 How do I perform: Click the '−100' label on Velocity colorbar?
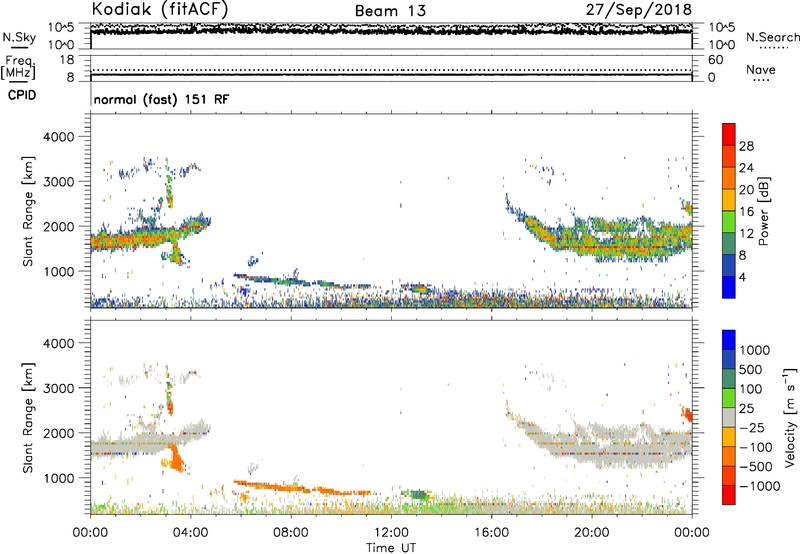756,447
